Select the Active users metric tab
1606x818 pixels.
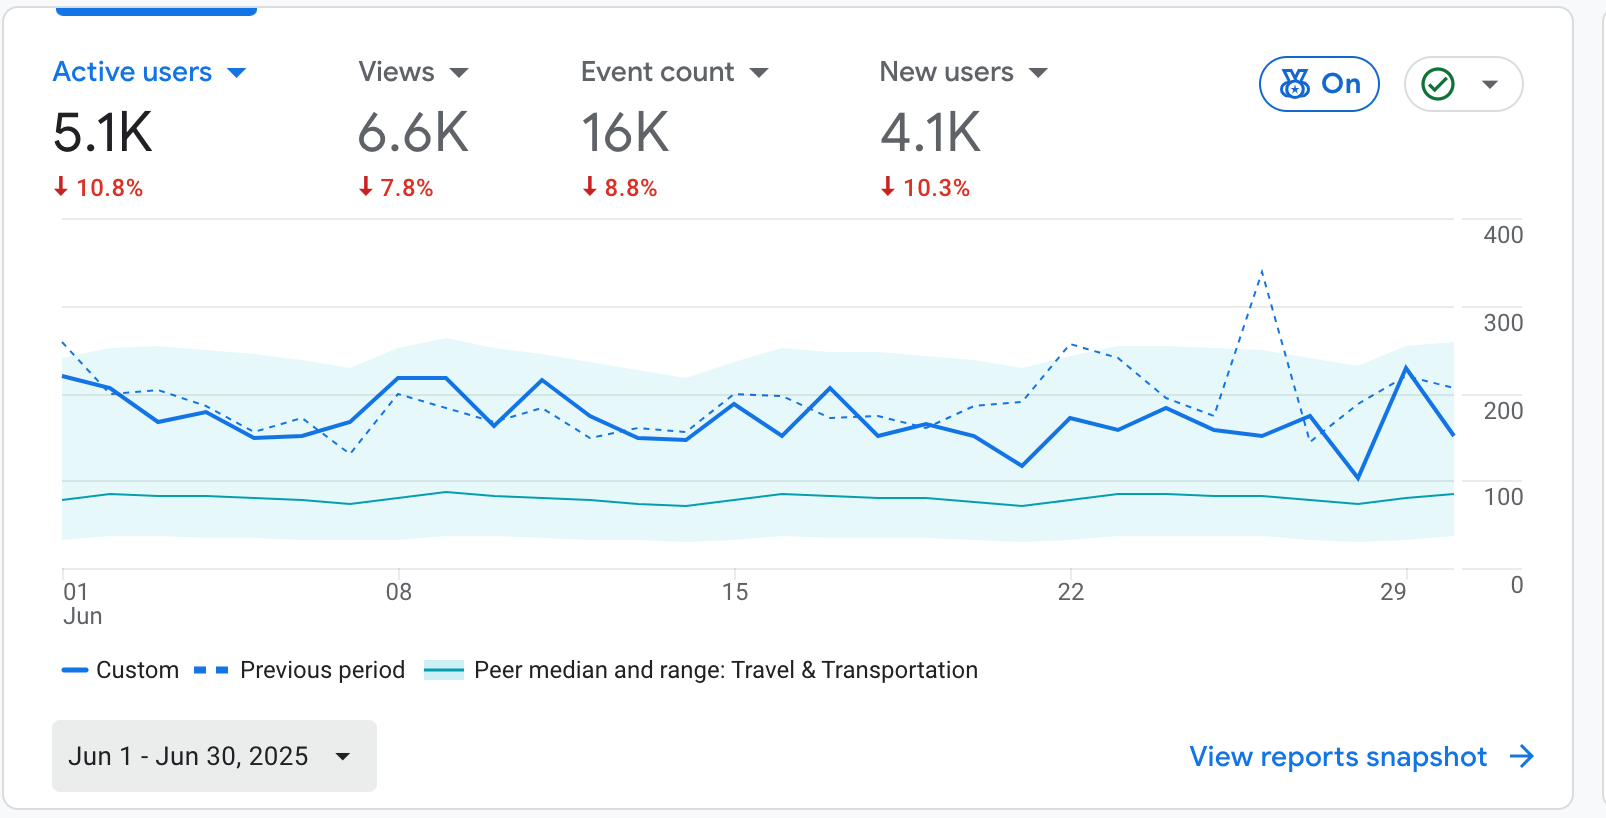click(x=132, y=72)
